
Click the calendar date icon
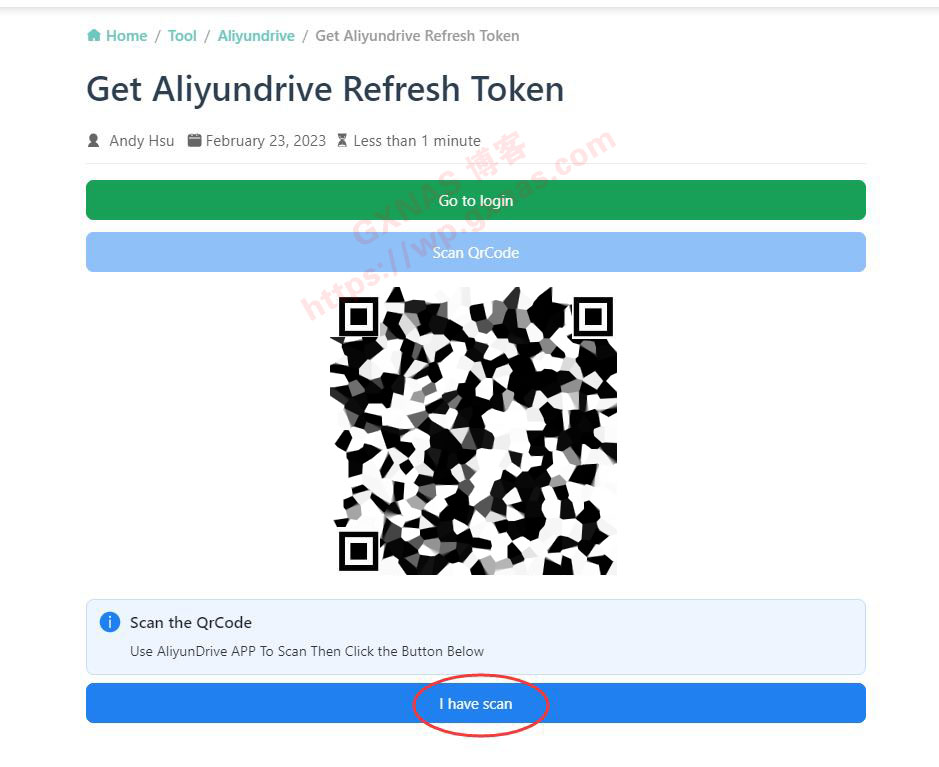tap(194, 141)
